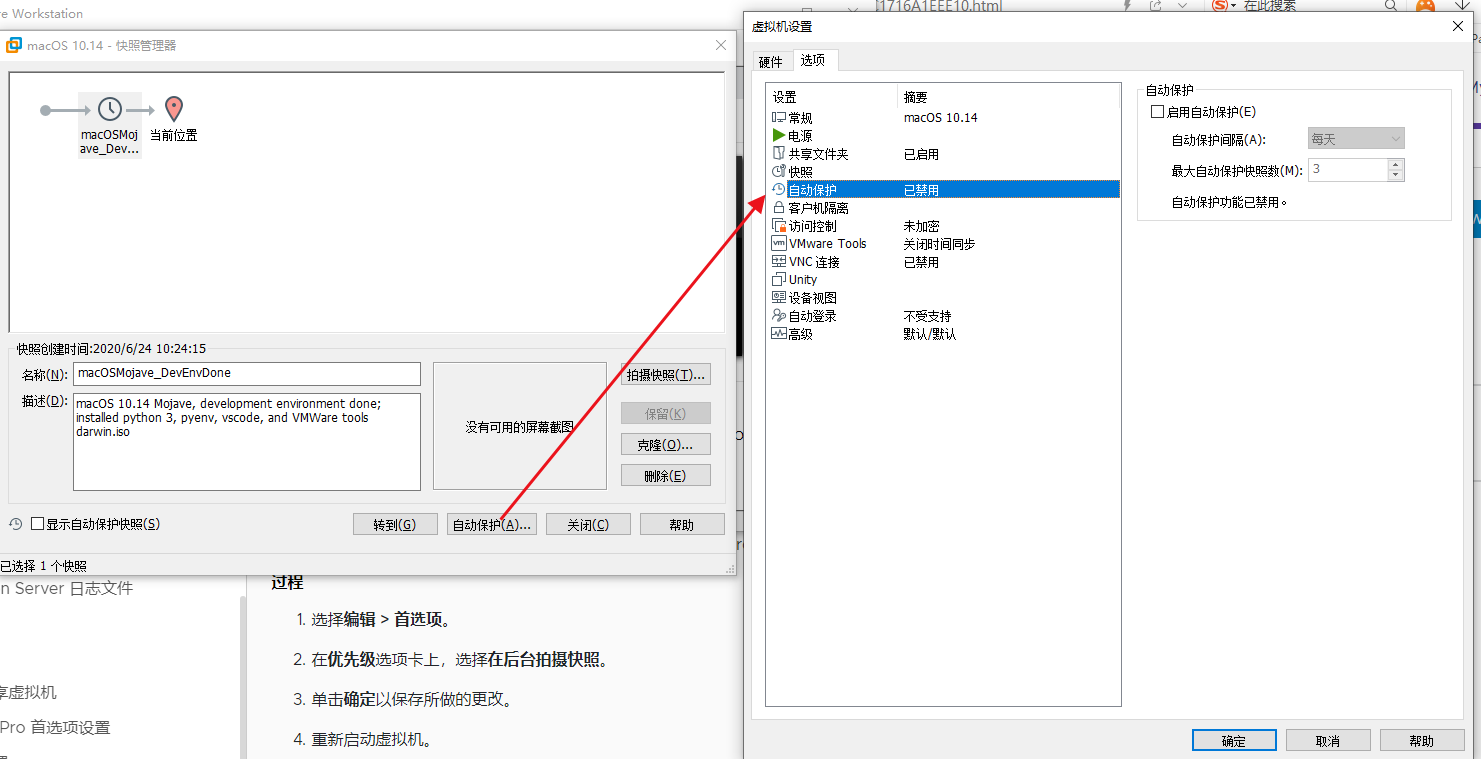Click 关闭(C) in snapshot manager

tap(588, 525)
